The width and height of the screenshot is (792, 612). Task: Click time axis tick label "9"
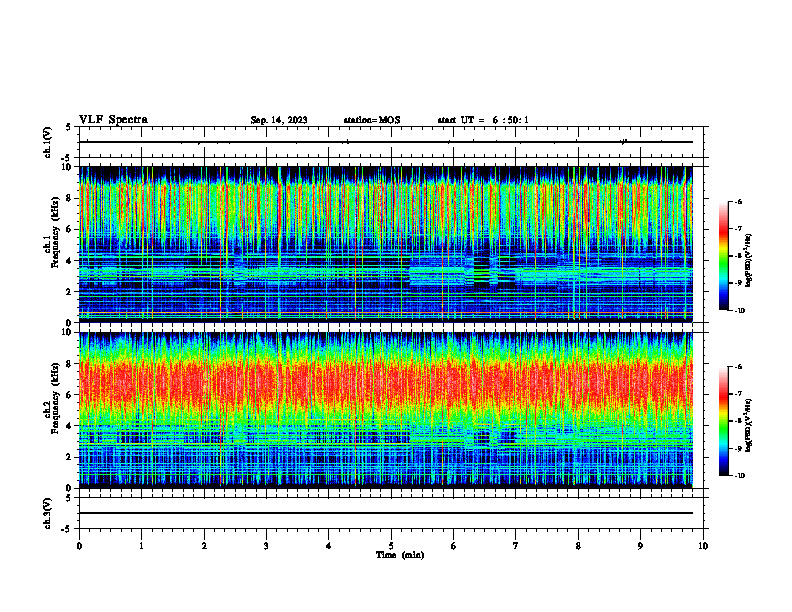(x=640, y=546)
